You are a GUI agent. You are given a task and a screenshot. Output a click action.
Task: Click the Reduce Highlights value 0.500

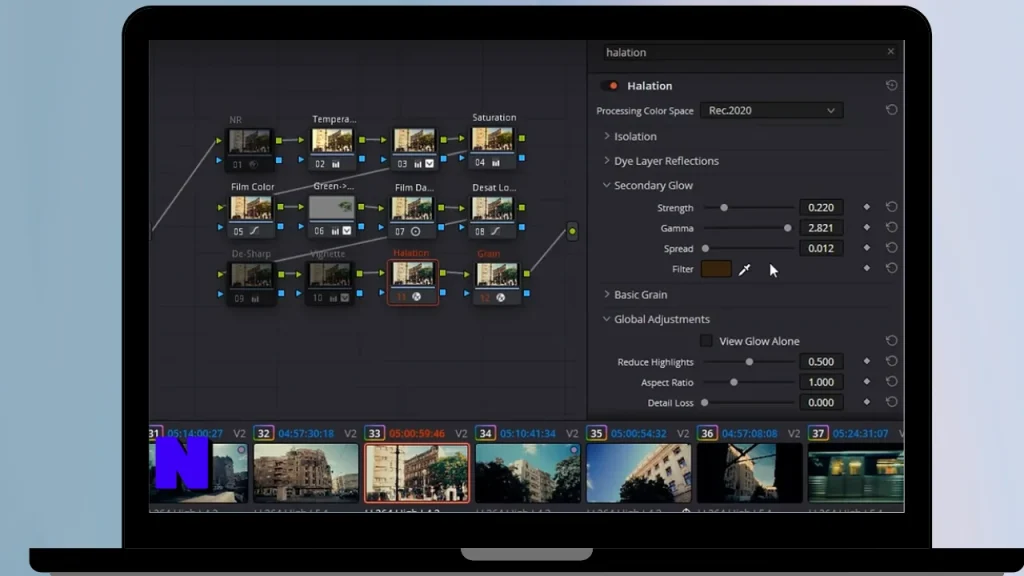(821, 362)
